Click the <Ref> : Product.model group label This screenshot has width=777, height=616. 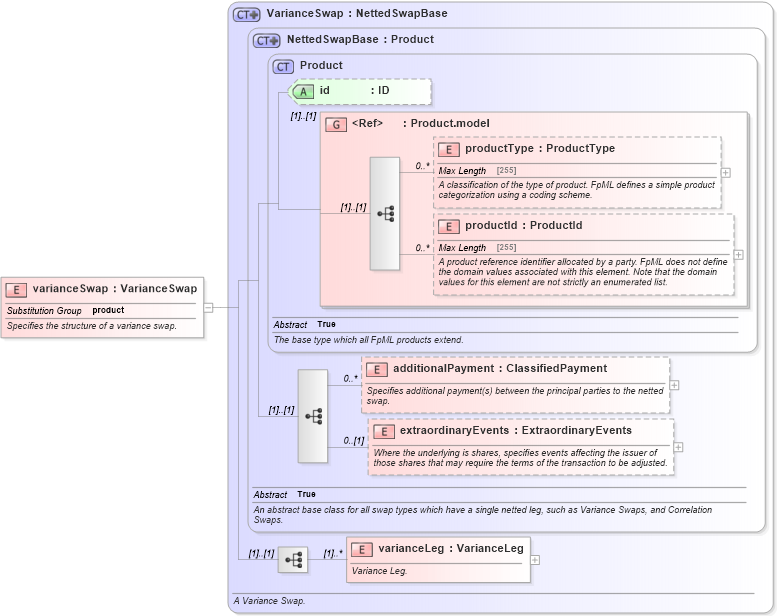(x=421, y=123)
